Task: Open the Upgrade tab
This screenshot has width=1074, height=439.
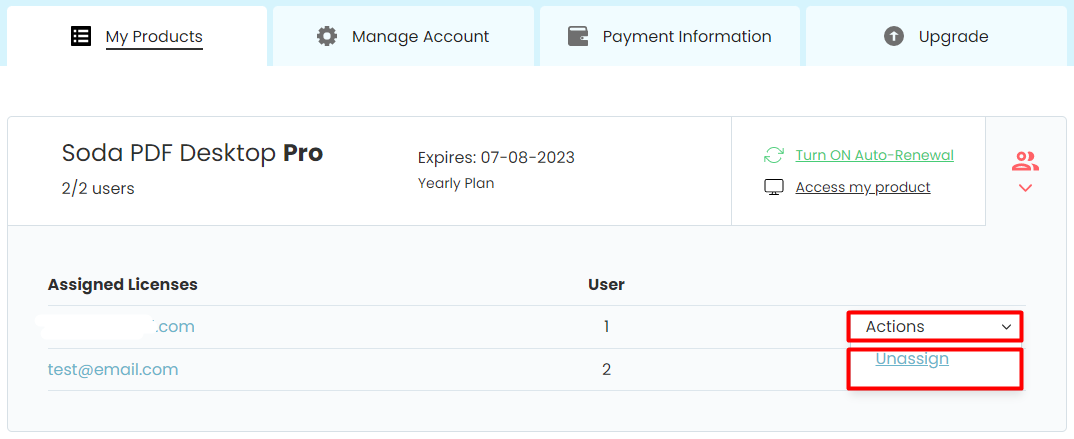Action: point(936,36)
